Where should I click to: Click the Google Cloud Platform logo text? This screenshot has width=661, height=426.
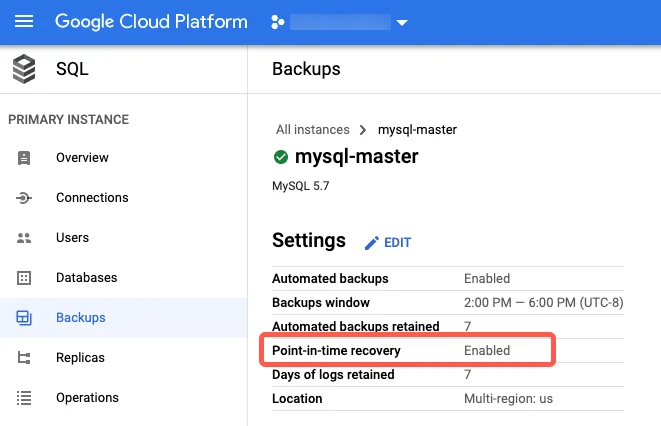coord(151,22)
